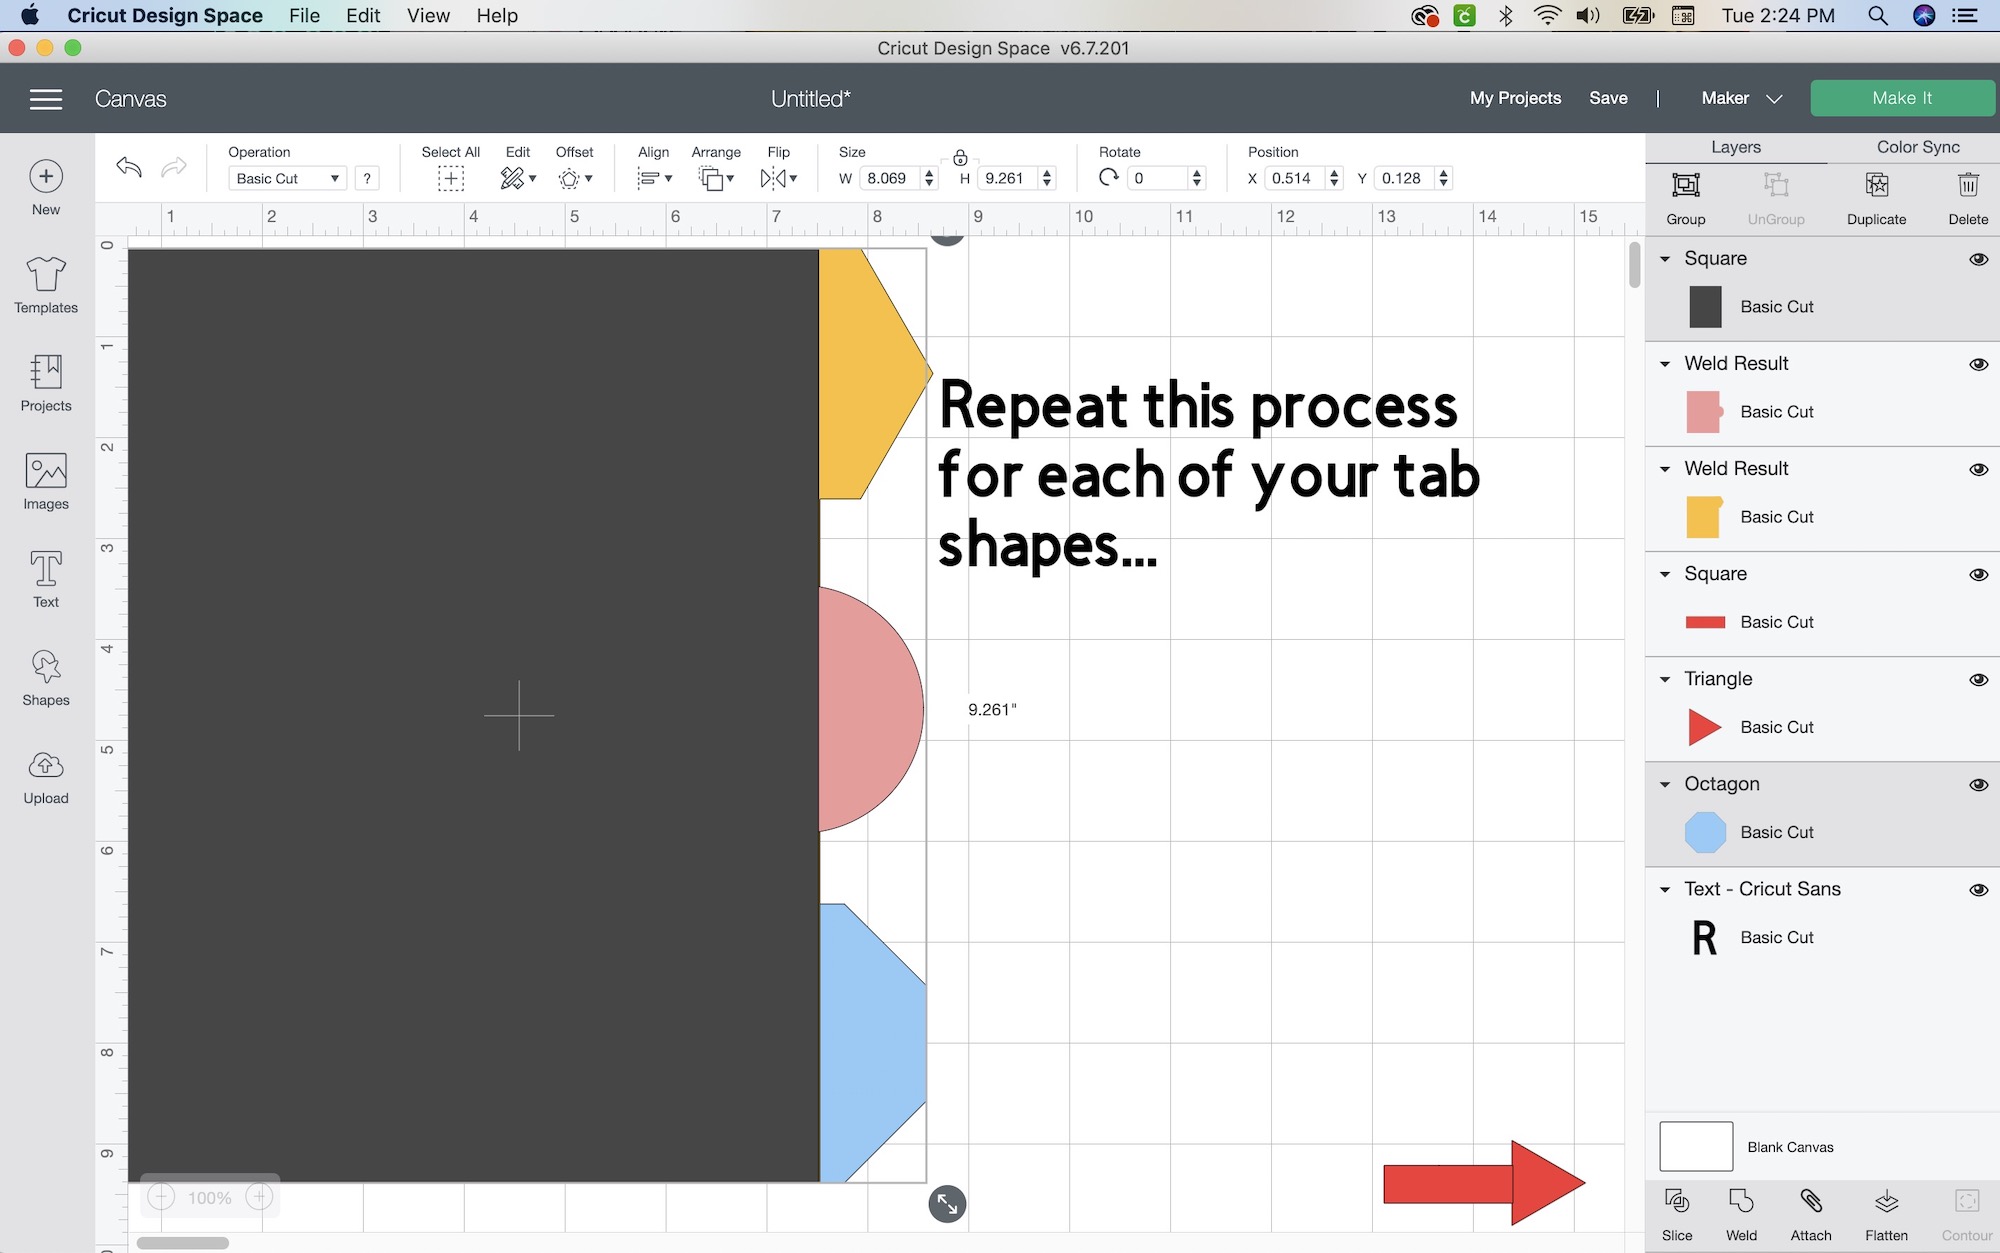
Task: Click the Save button
Action: [x=1608, y=98]
